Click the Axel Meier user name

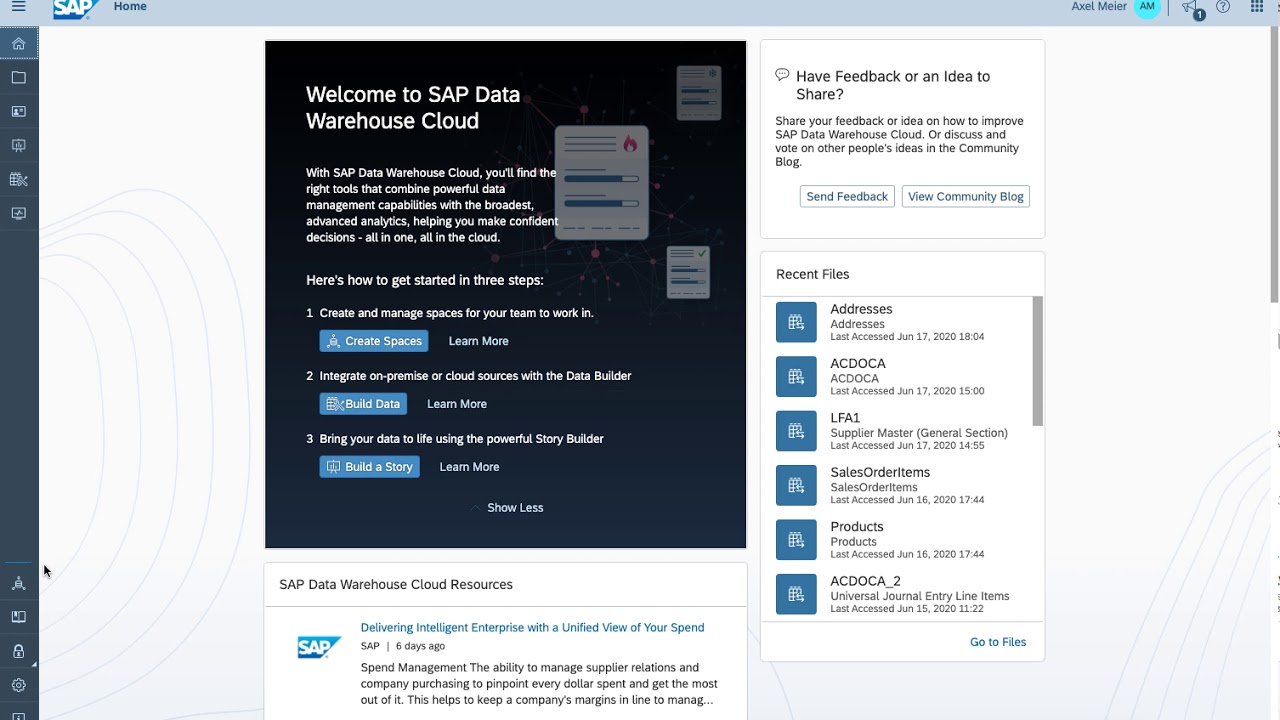point(1098,6)
